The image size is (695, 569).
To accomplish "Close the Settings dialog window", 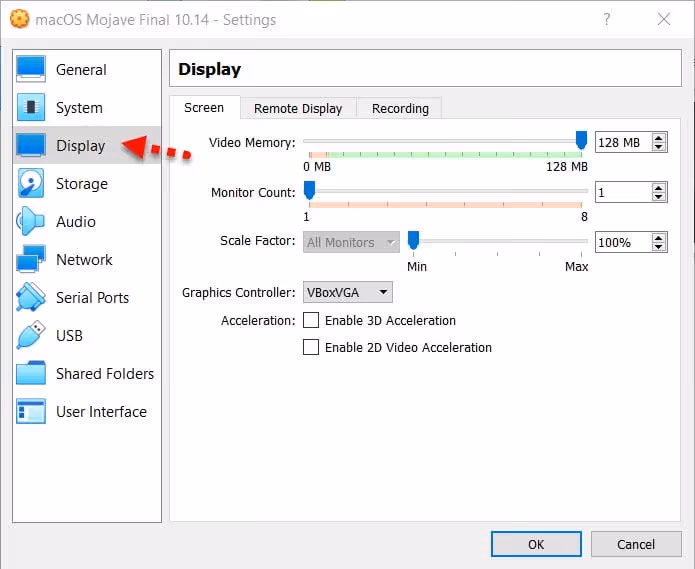I will (x=664, y=19).
